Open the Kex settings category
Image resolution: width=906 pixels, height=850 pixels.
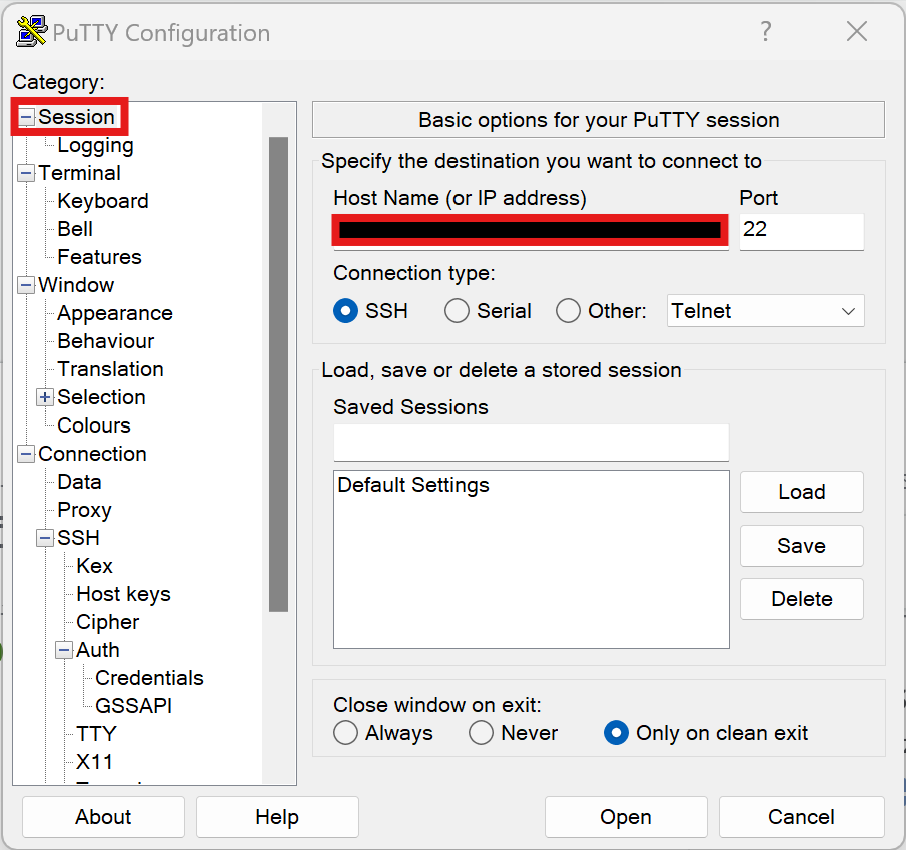pyautogui.click(x=95, y=566)
